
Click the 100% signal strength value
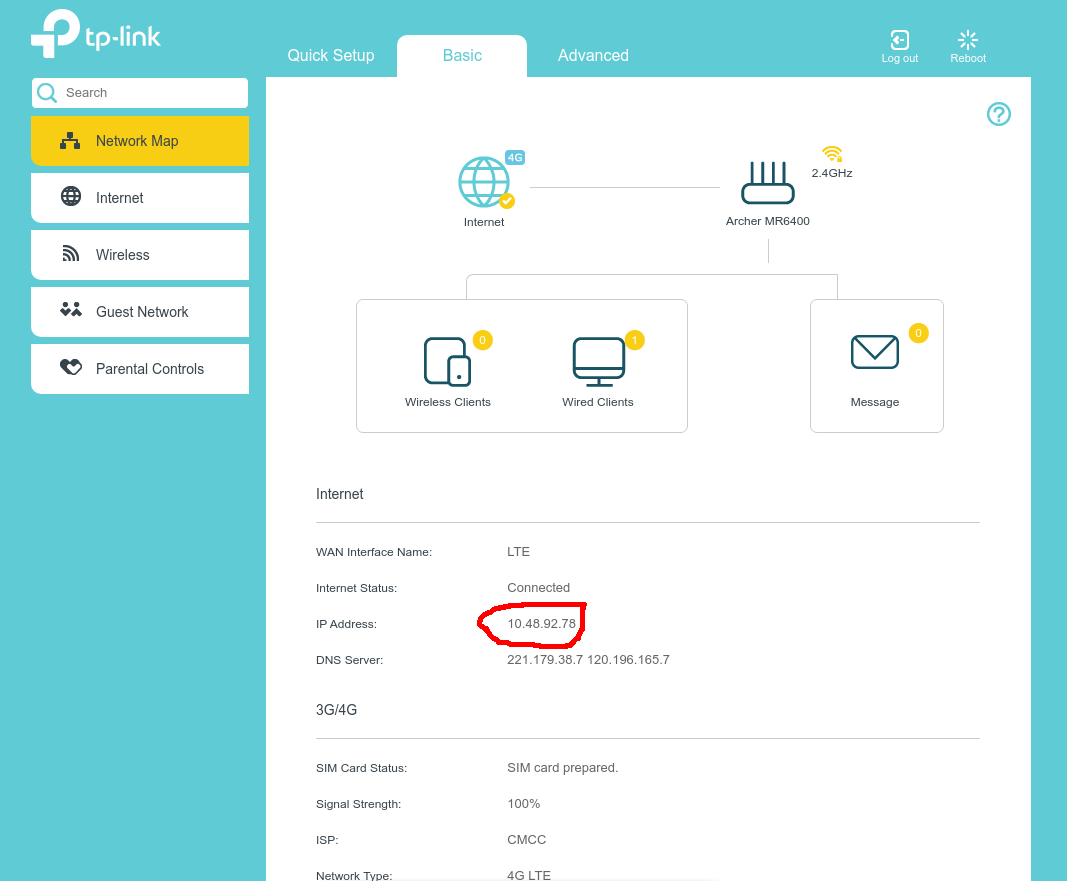tap(523, 804)
